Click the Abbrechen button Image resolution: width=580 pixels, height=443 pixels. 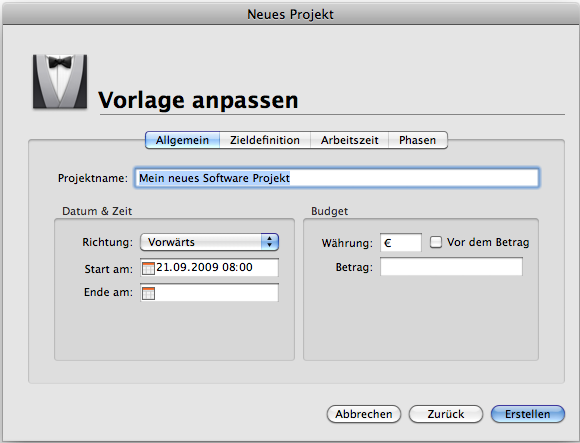364,414
